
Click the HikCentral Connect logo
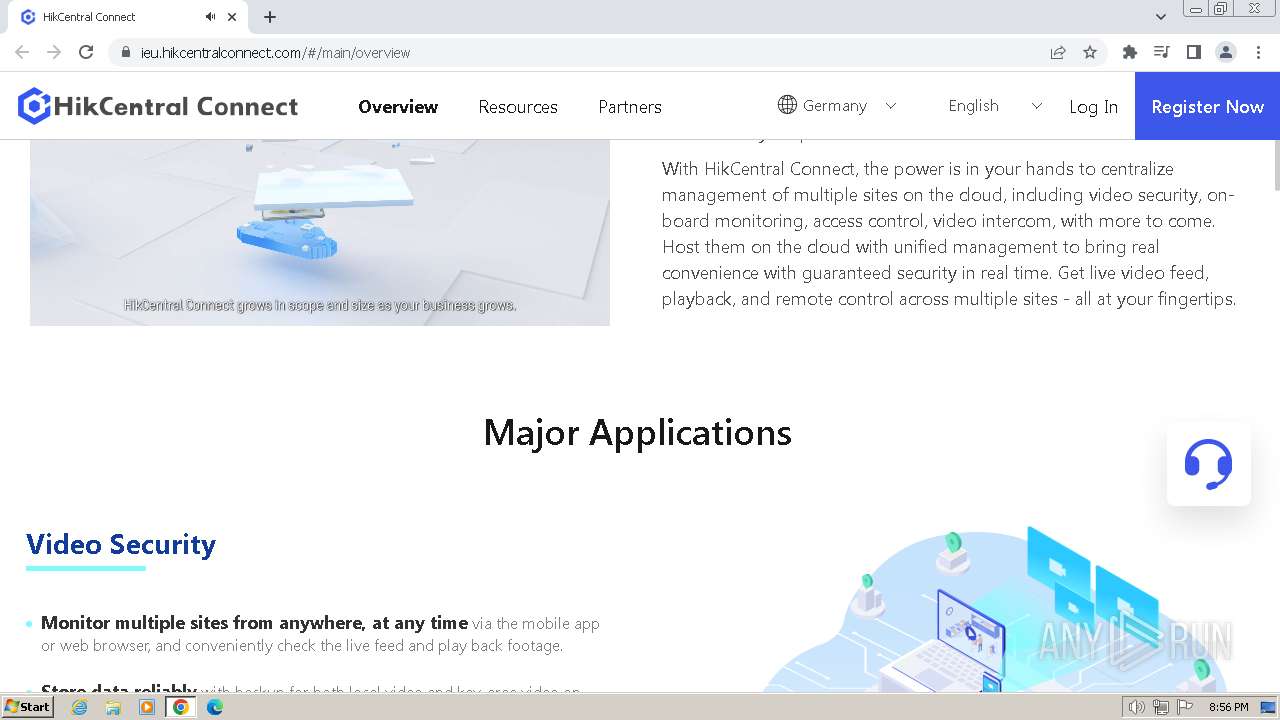pos(158,106)
